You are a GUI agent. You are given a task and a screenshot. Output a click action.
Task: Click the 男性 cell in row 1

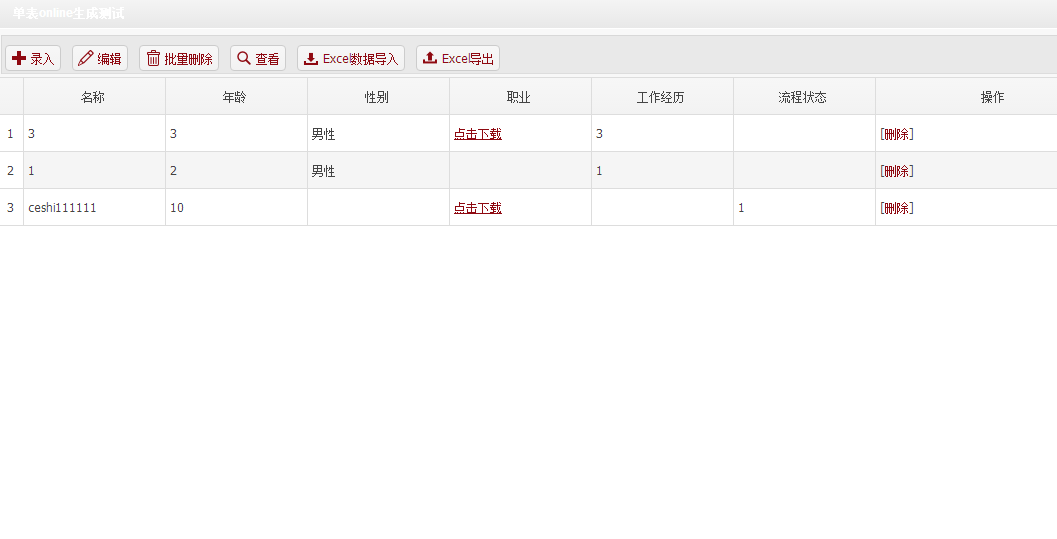(324, 134)
